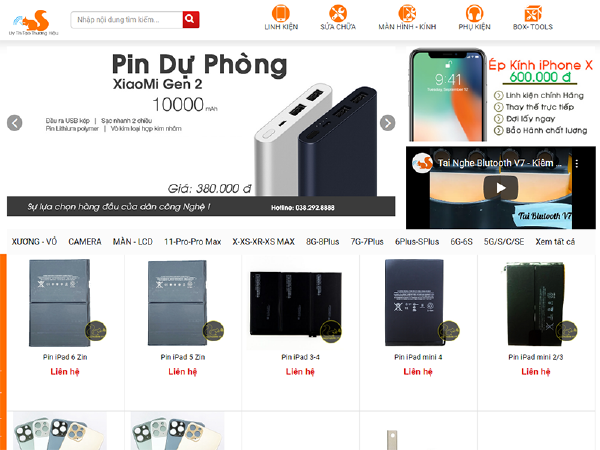Viewport: 600px width, 450px height.
Task: Click the red search magnifier button
Action: 191,20
